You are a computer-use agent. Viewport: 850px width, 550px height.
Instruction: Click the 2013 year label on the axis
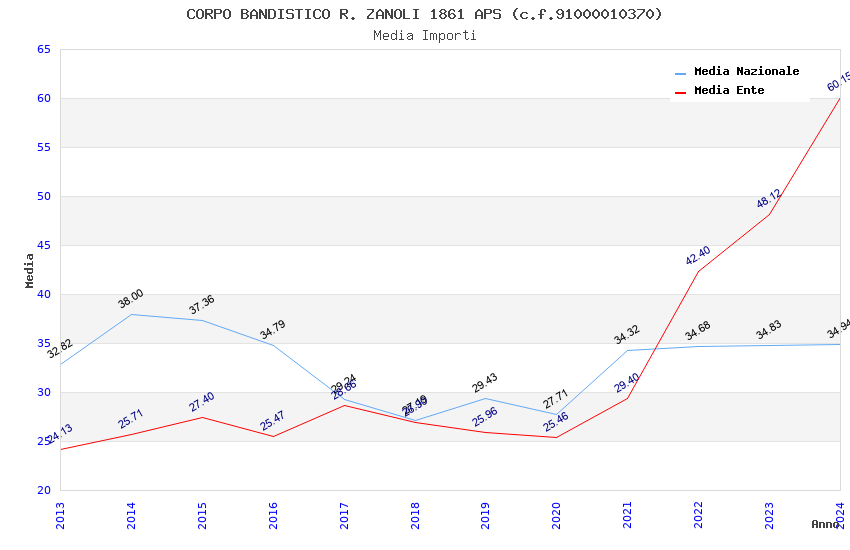[x=60, y=515]
